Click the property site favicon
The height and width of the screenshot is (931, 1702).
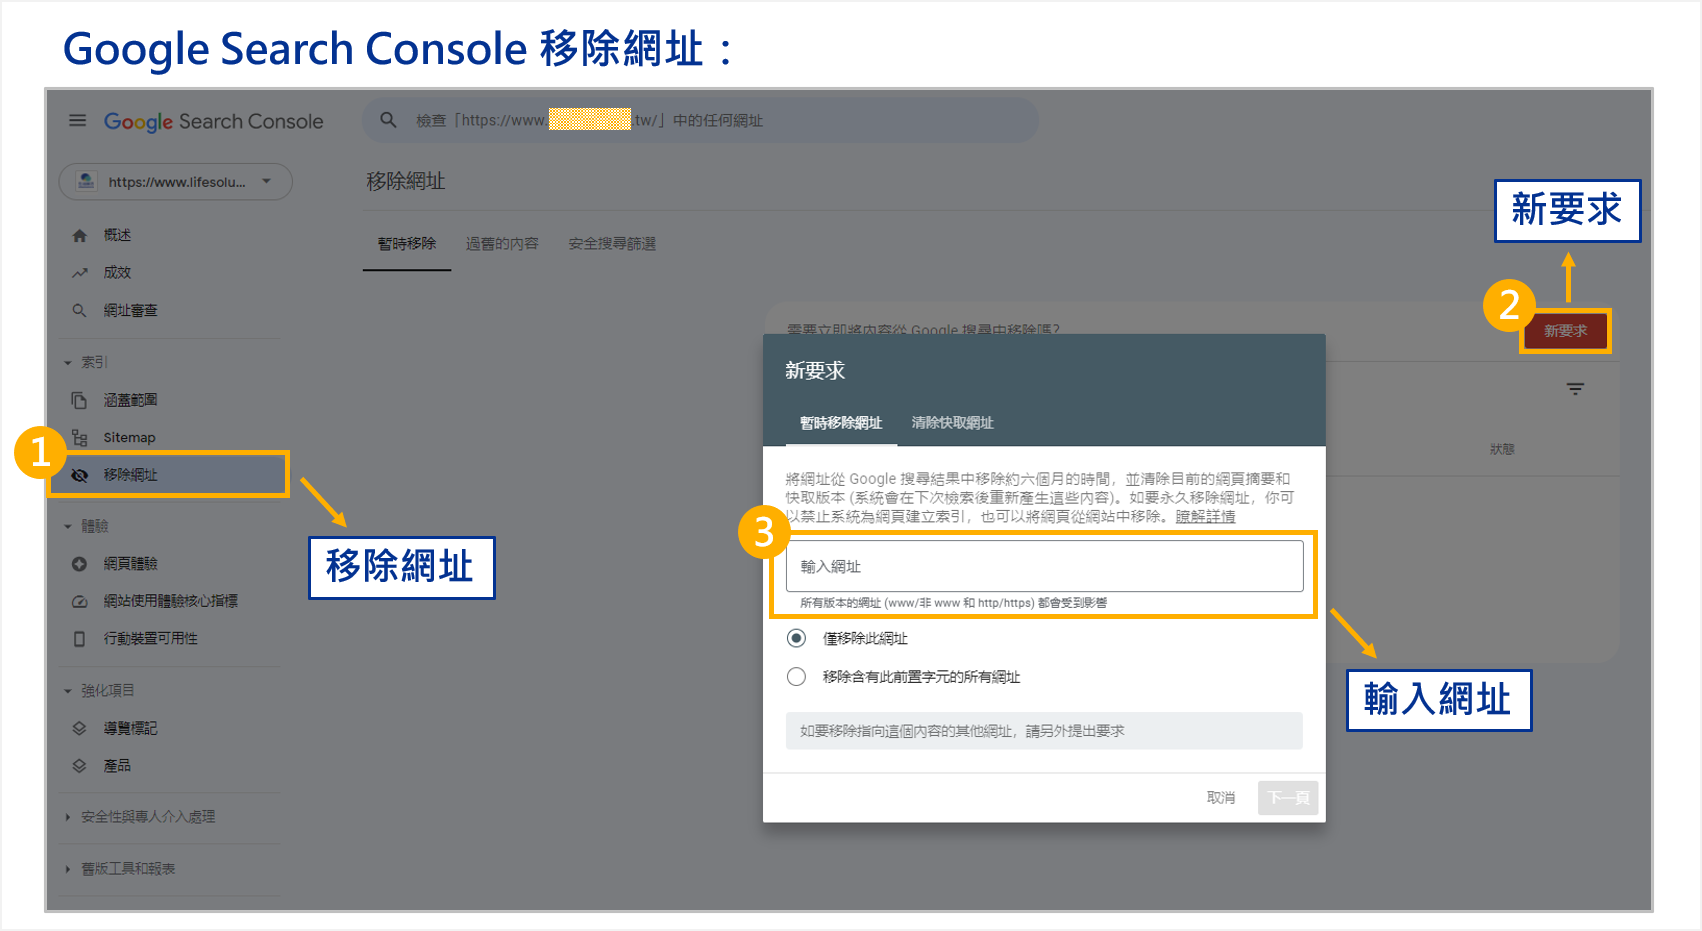click(x=86, y=181)
